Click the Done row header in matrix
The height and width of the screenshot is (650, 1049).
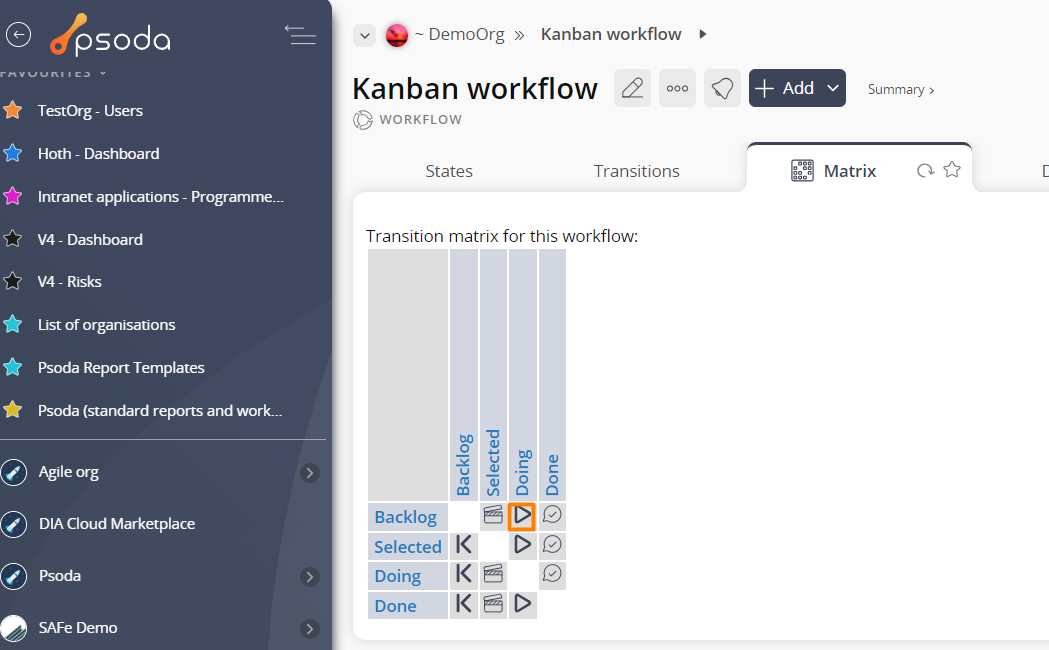[395, 606]
